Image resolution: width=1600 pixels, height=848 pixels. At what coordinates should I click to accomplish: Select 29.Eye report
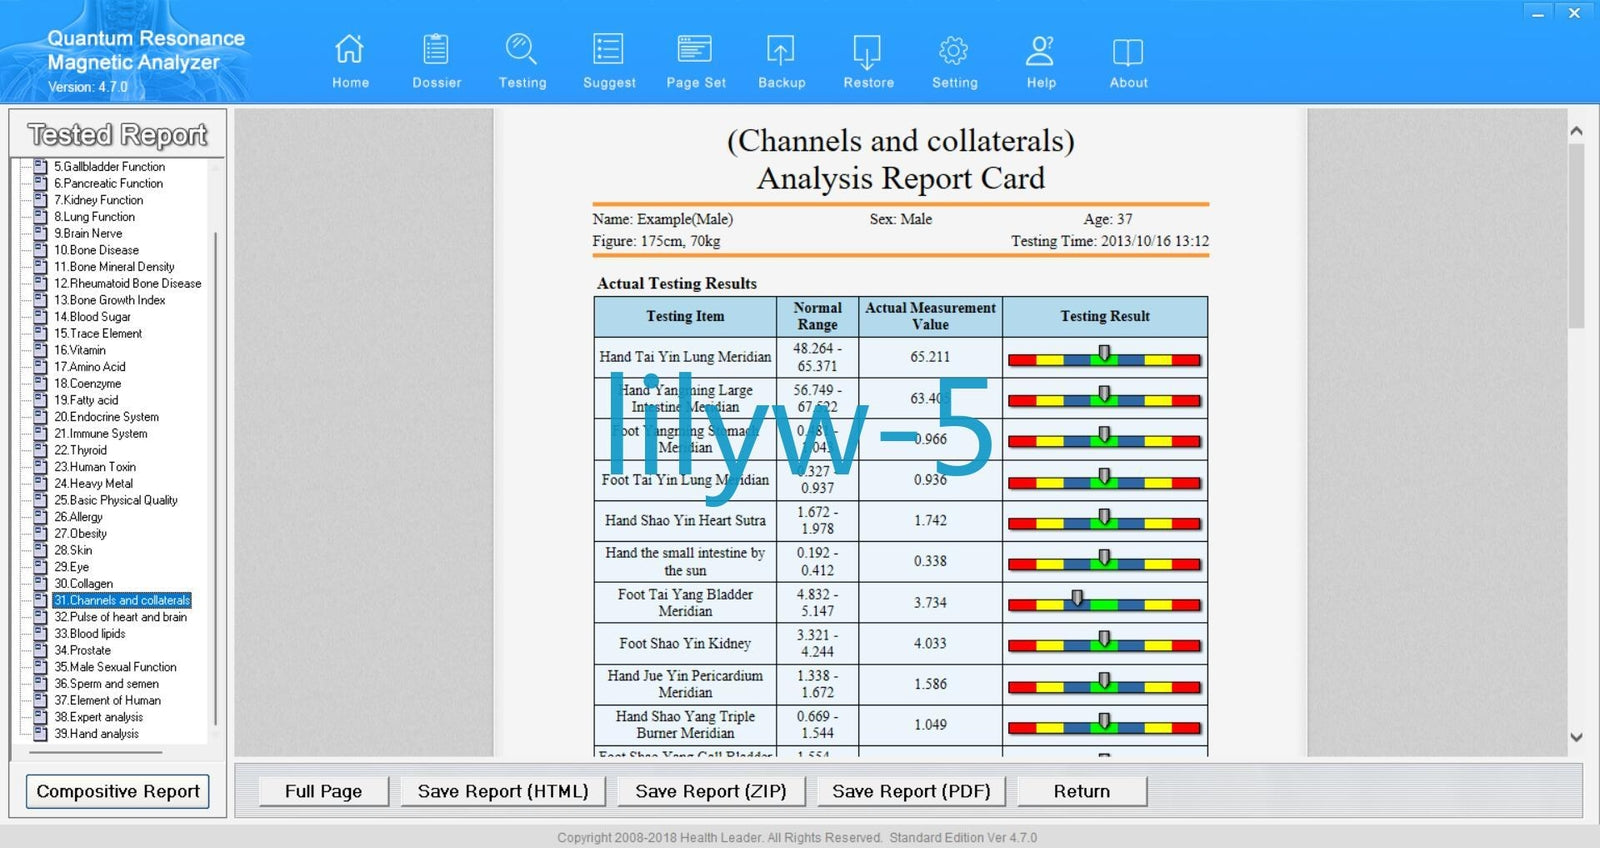pyautogui.click(x=71, y=567)
